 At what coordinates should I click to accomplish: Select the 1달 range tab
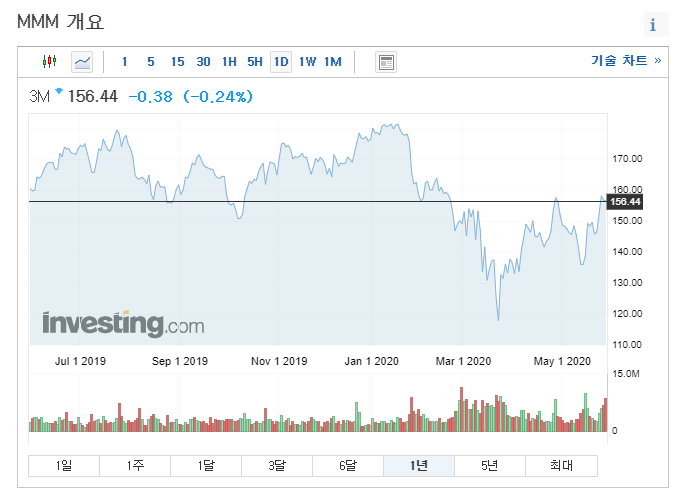tap(206, 465)
